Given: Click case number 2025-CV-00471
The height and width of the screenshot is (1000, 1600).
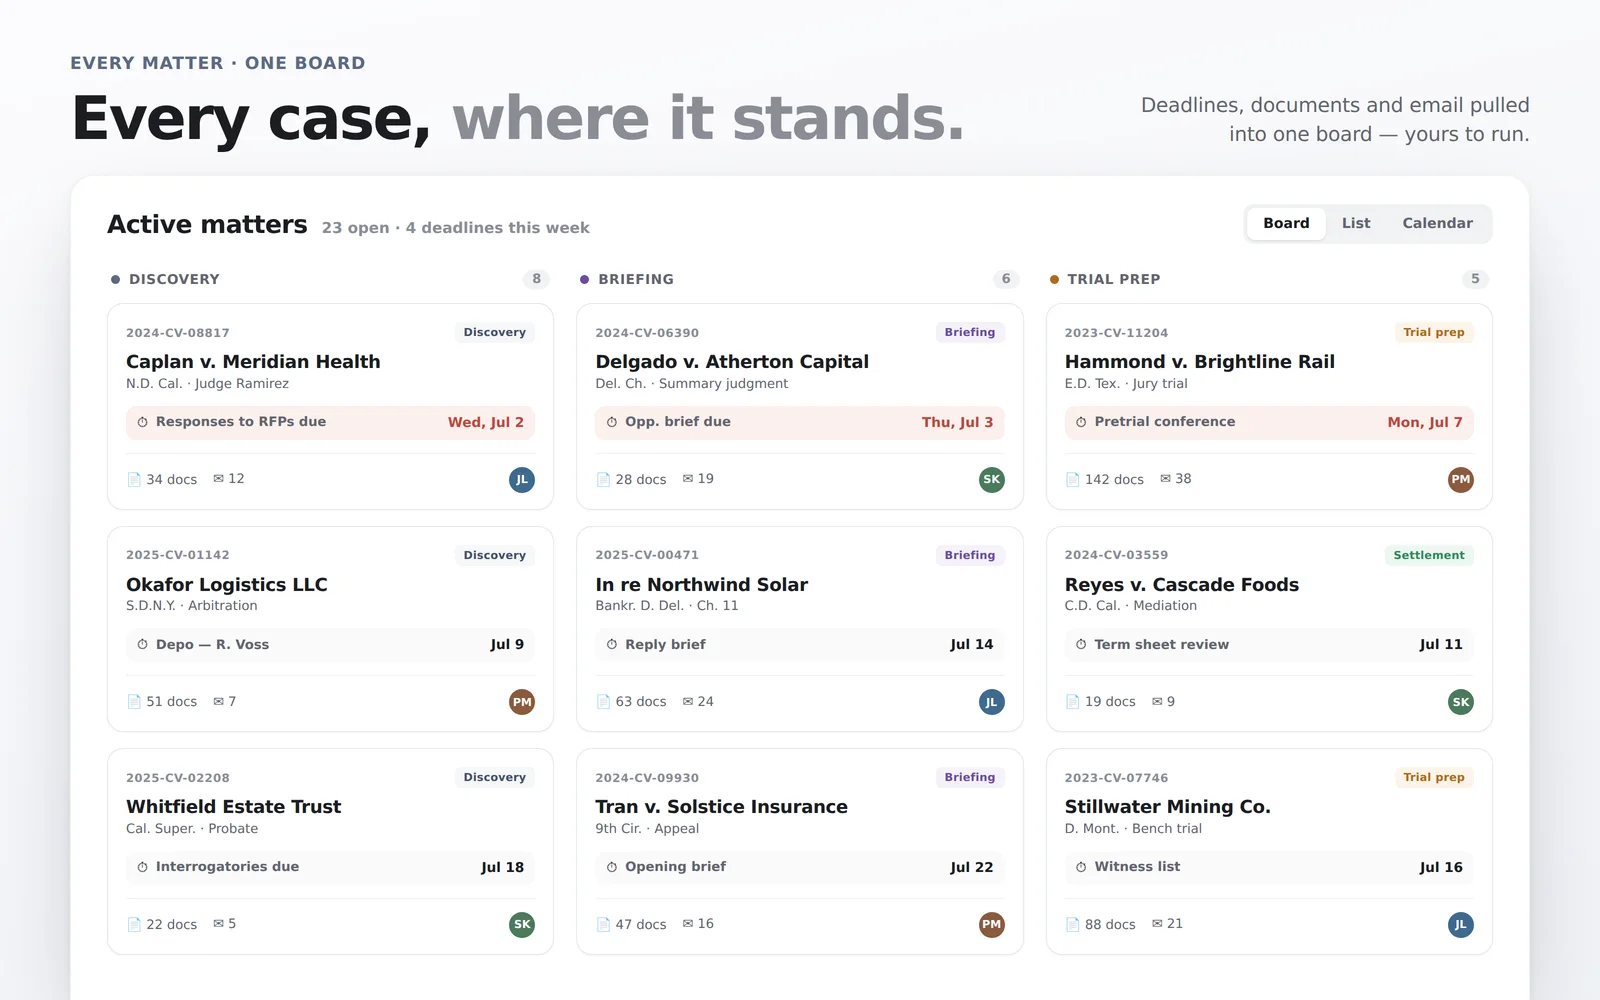Looking at the screenshot, I should coord(647,555).
